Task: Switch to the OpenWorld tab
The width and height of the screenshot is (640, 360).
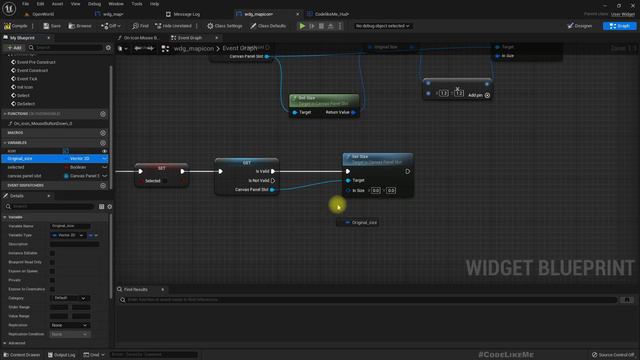Action: [40, 14]
